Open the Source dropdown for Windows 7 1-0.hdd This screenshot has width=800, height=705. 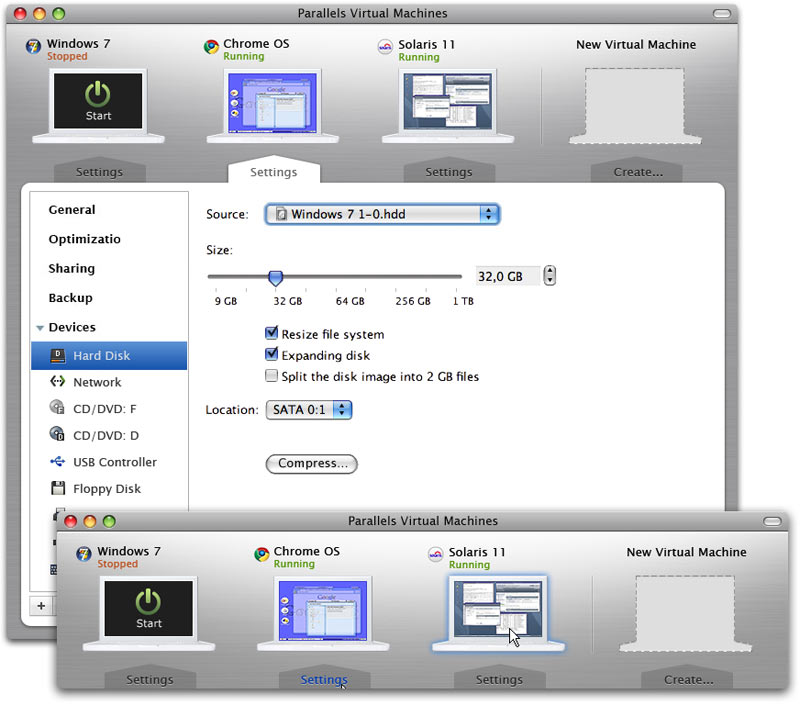point(381,214)
